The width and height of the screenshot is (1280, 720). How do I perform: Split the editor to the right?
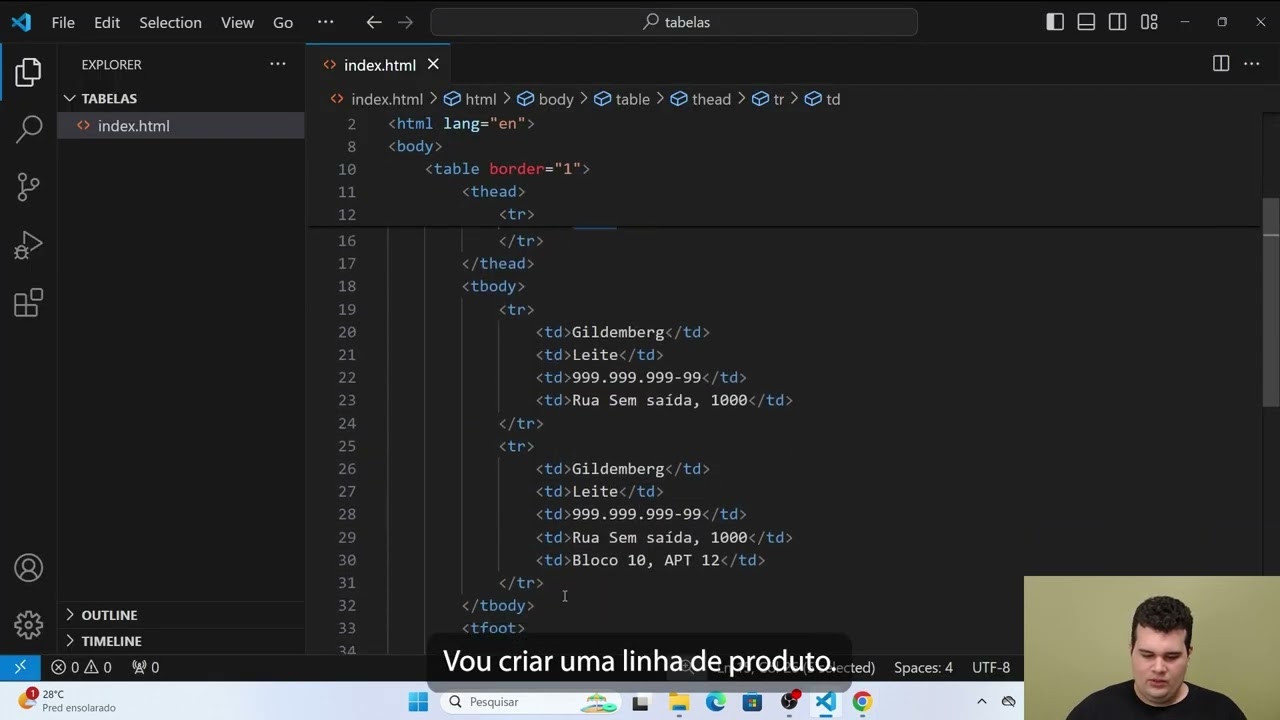1221,64
